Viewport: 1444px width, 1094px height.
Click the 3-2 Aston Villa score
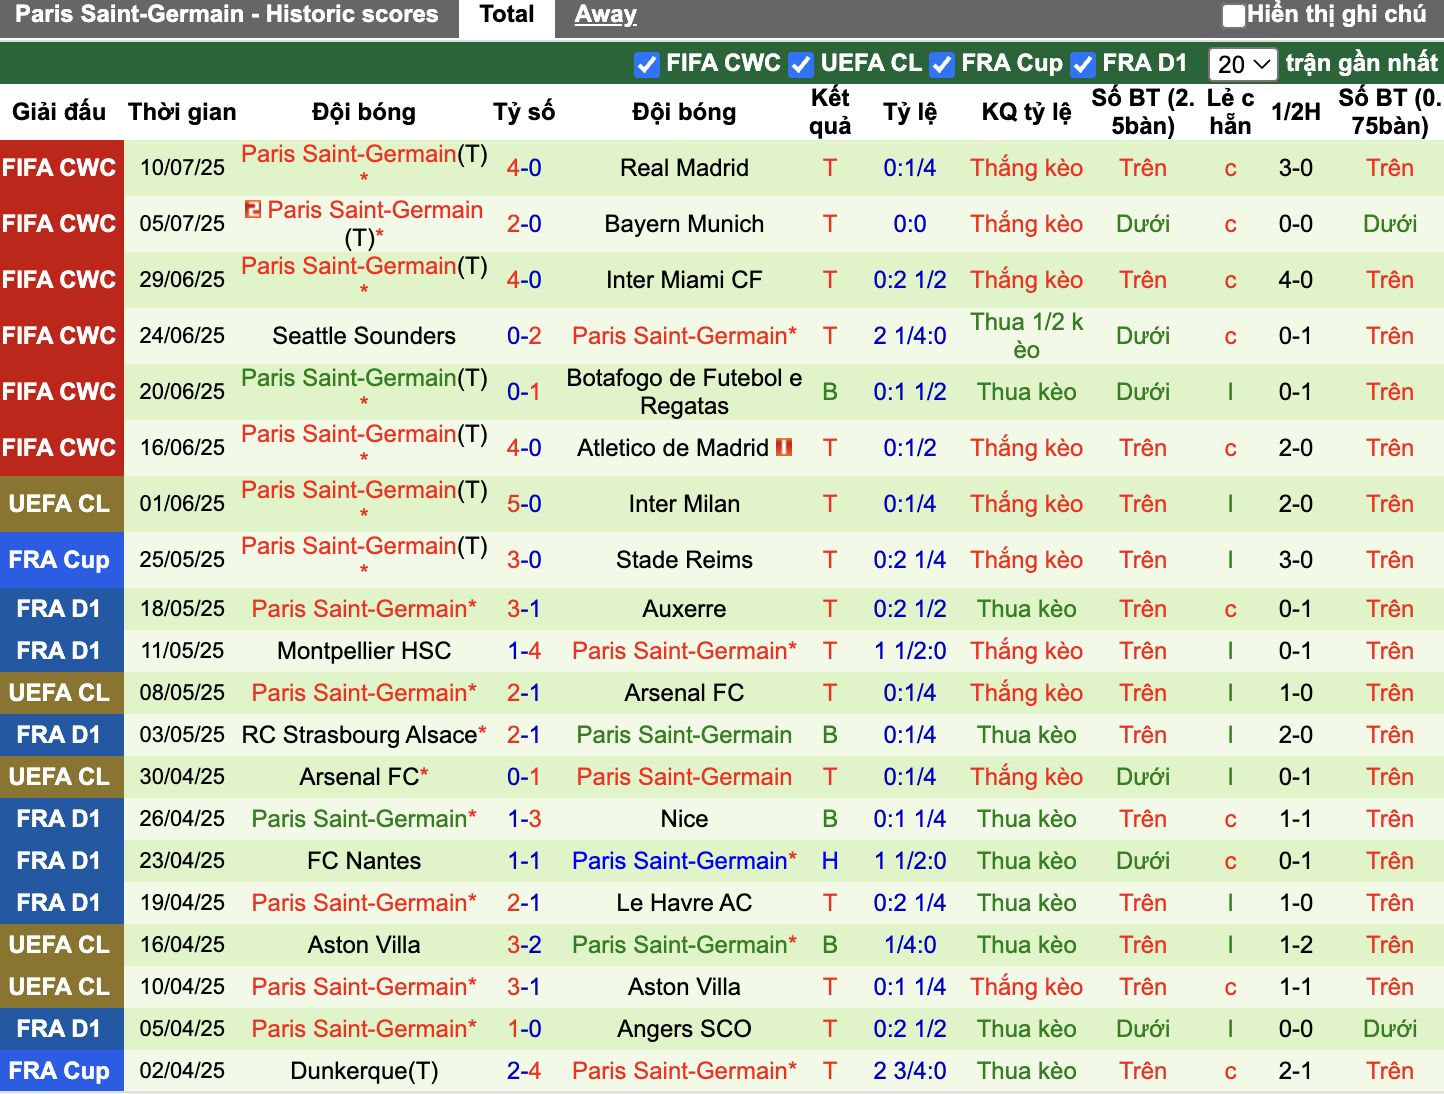pos(524,944)
